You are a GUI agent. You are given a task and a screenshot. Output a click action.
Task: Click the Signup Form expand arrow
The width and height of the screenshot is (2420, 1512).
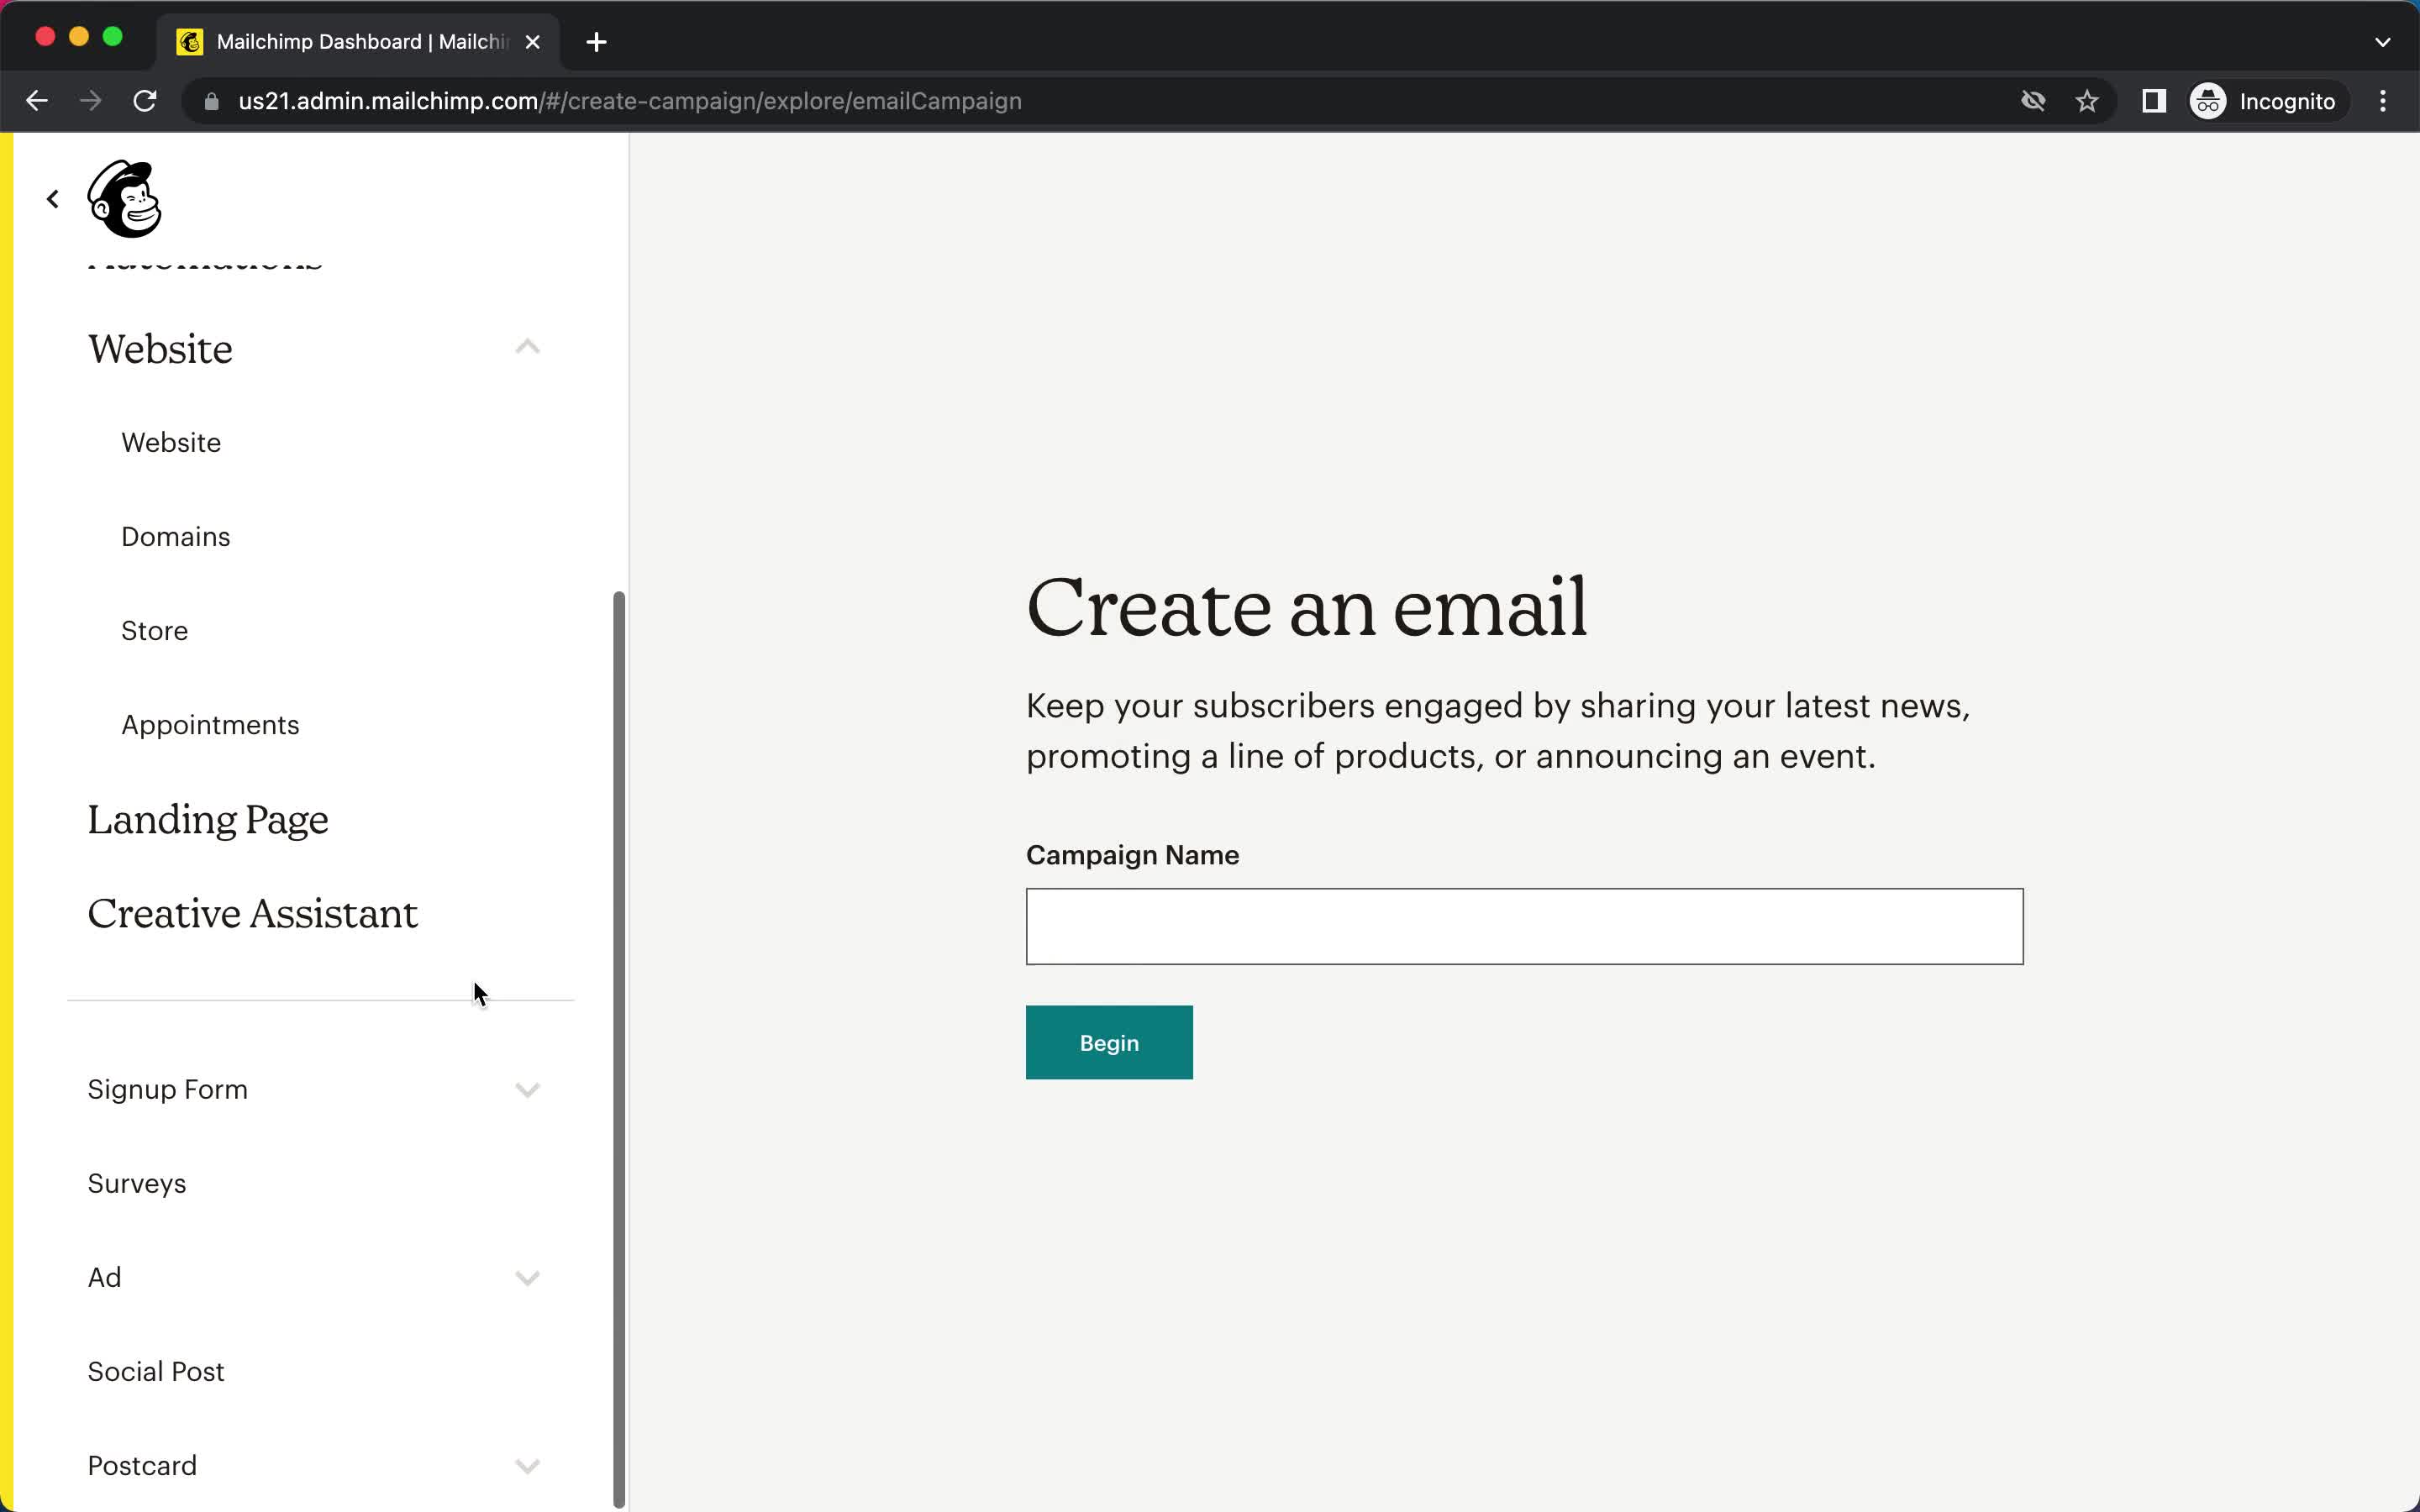526,1089
